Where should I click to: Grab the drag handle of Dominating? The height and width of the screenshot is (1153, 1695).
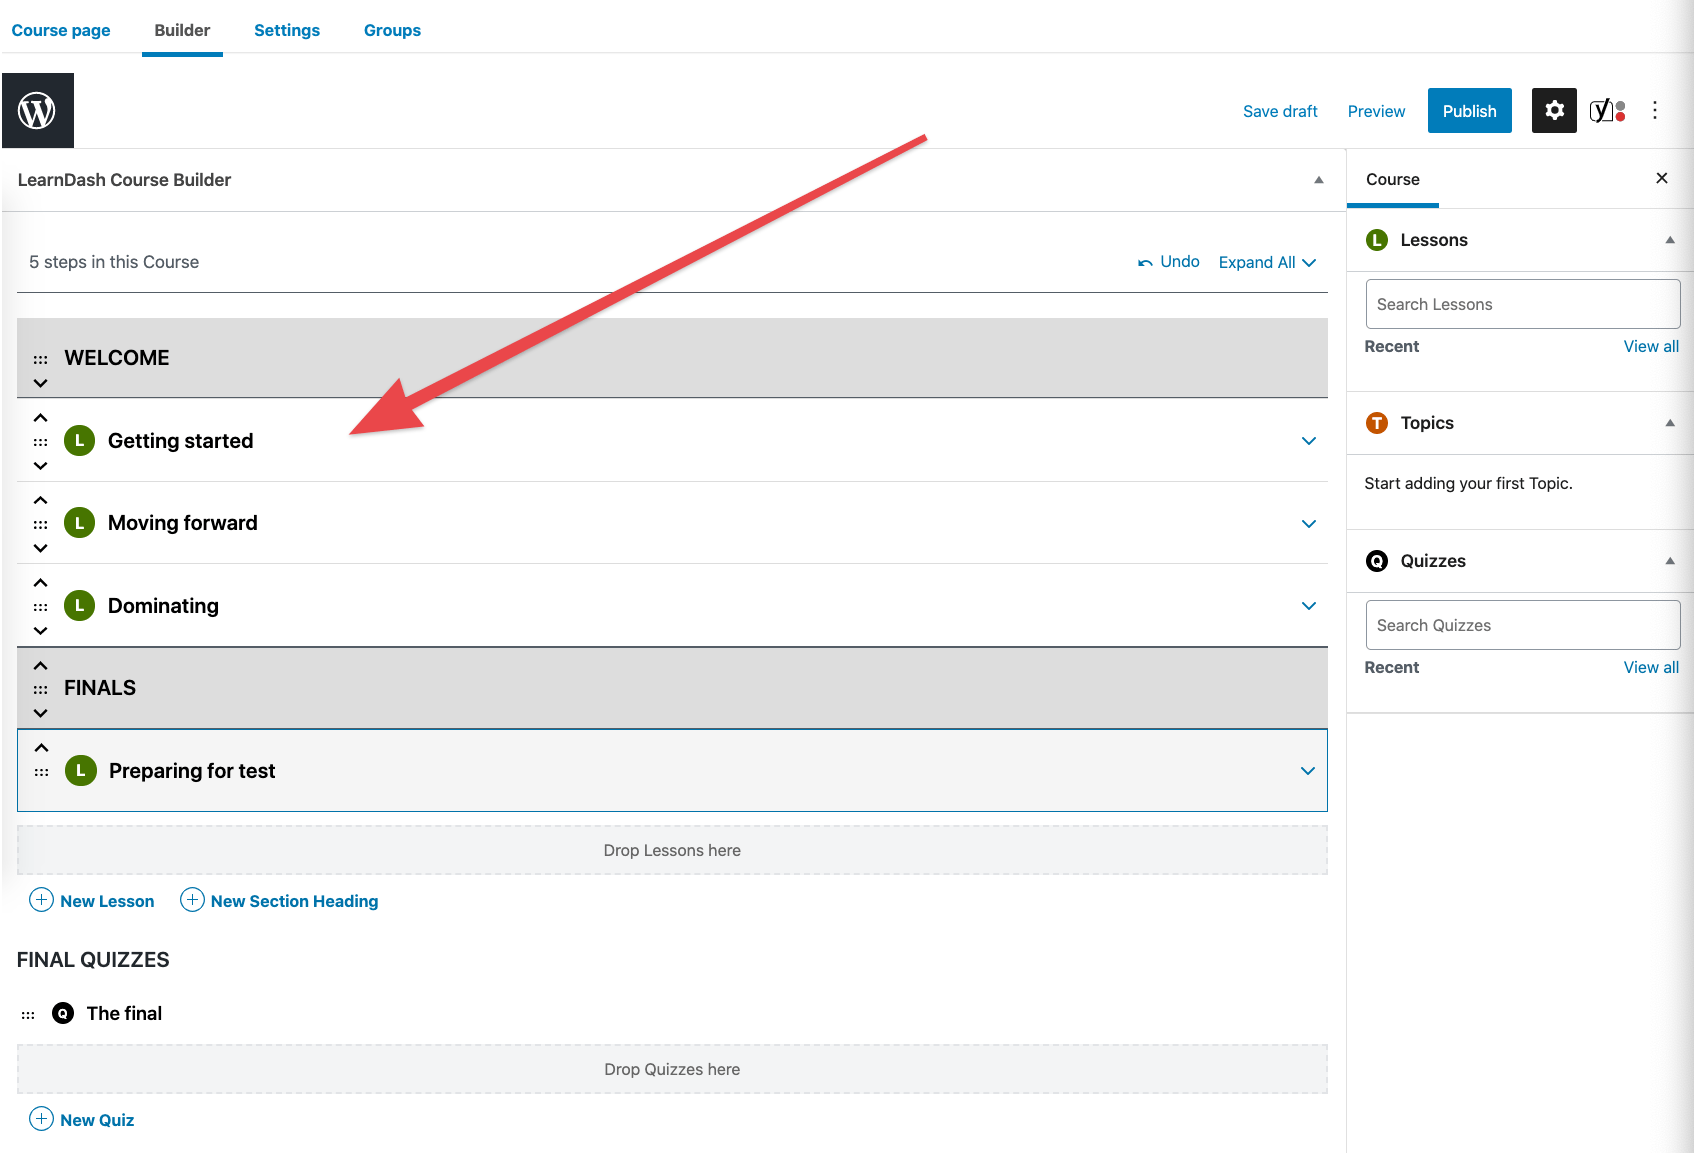point(40,607)
